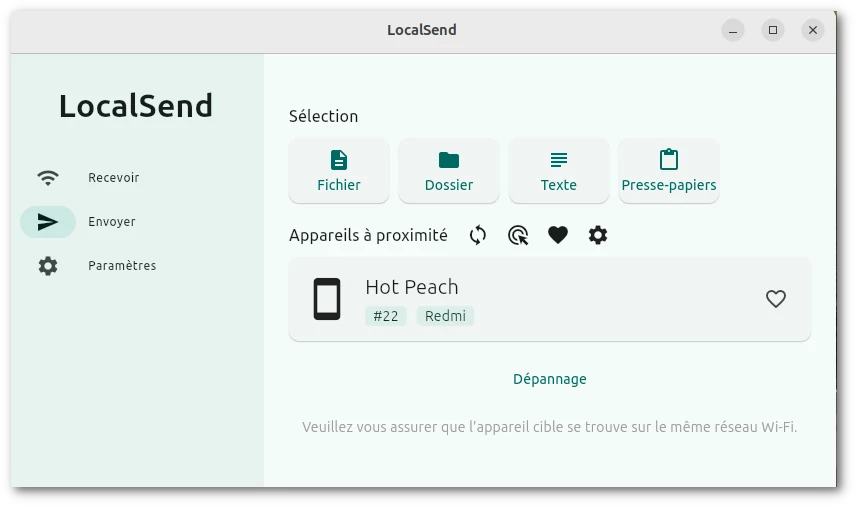This screenshot has height=506, width=856.
Task: Open send mode gear icon near devices
Action: pos(598,235)
